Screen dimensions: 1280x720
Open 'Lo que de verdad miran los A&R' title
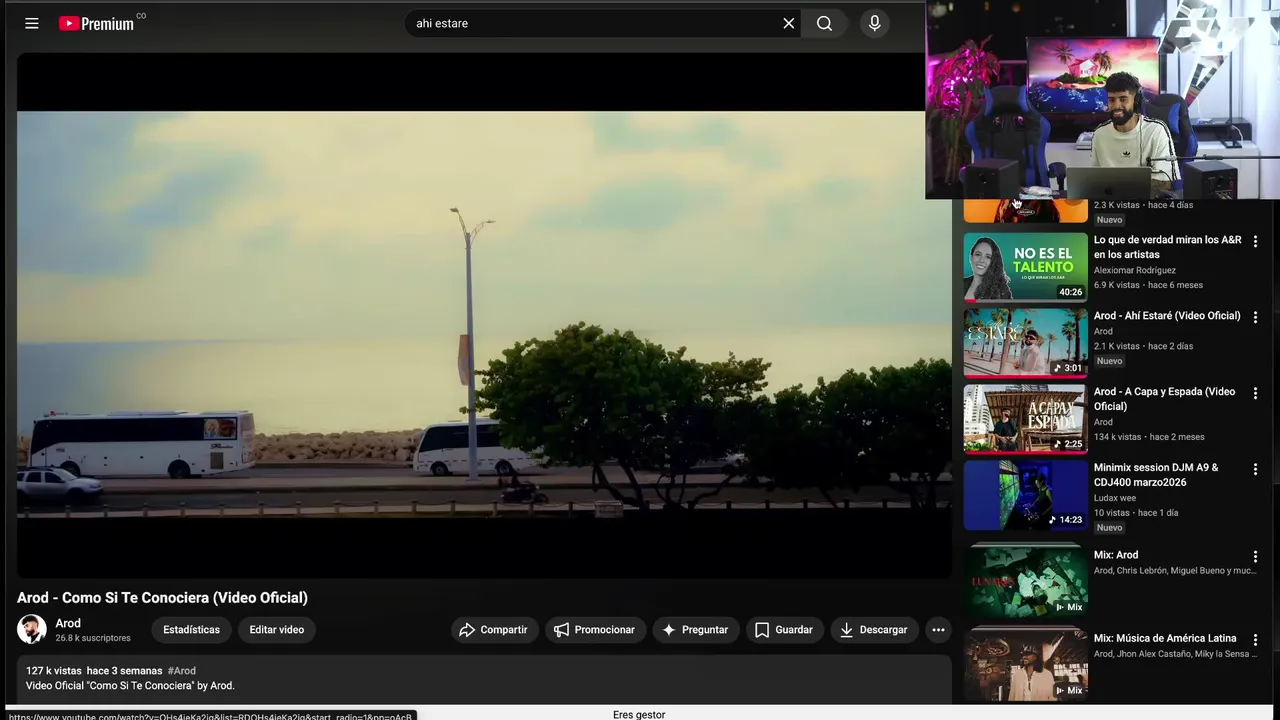pyautogui.click(x=1167, y=247)
